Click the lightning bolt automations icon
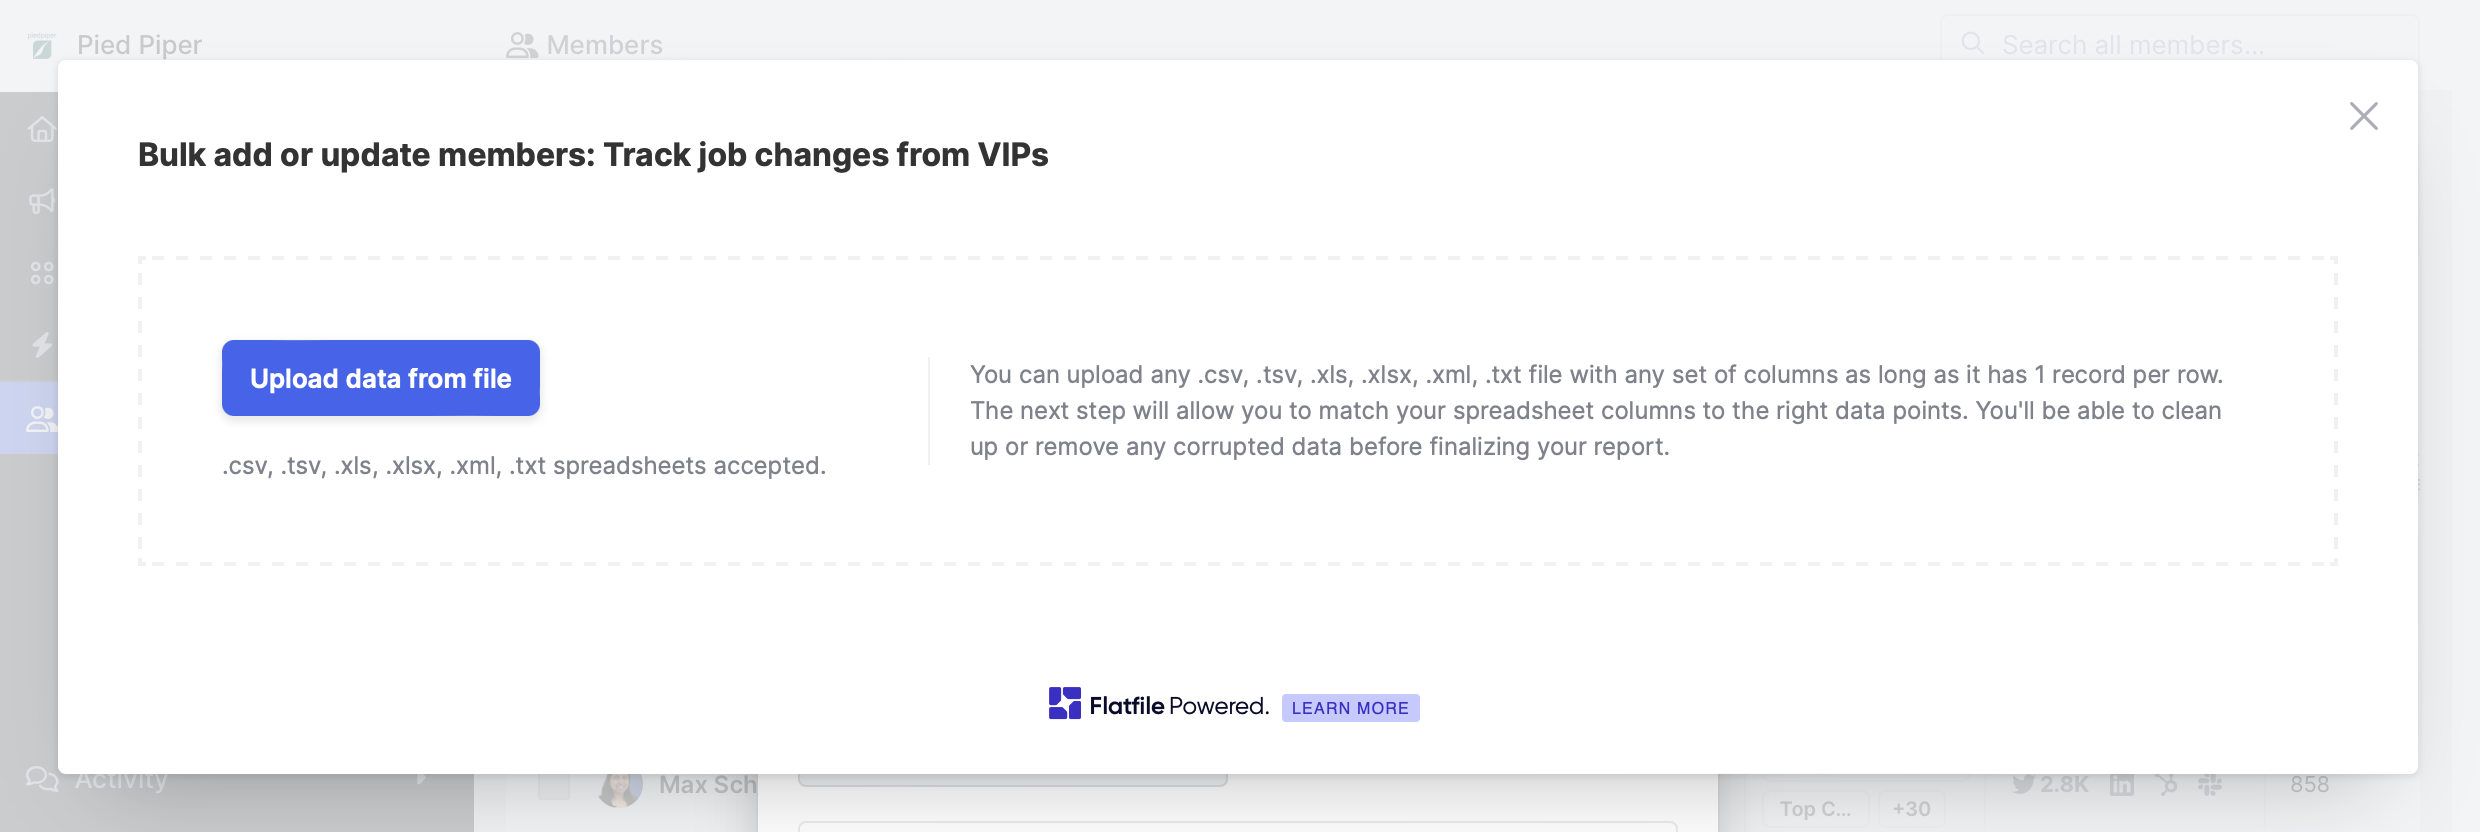The image size is (2480, 832). [42, 345]
